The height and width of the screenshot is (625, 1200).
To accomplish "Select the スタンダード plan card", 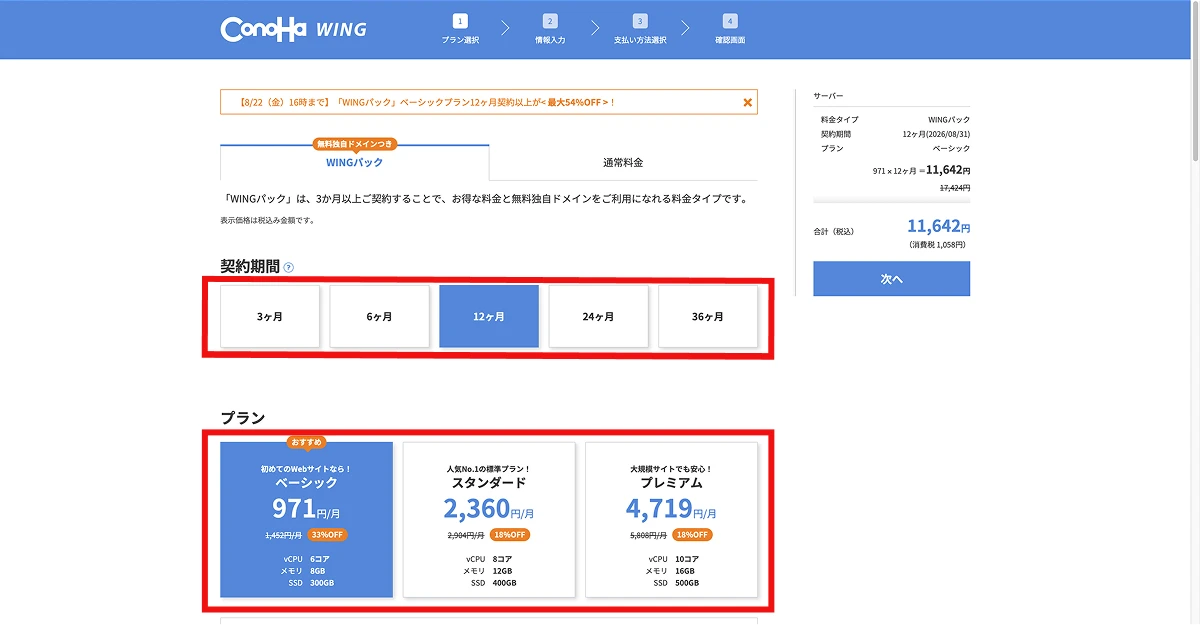I will (x=489, y=520).
